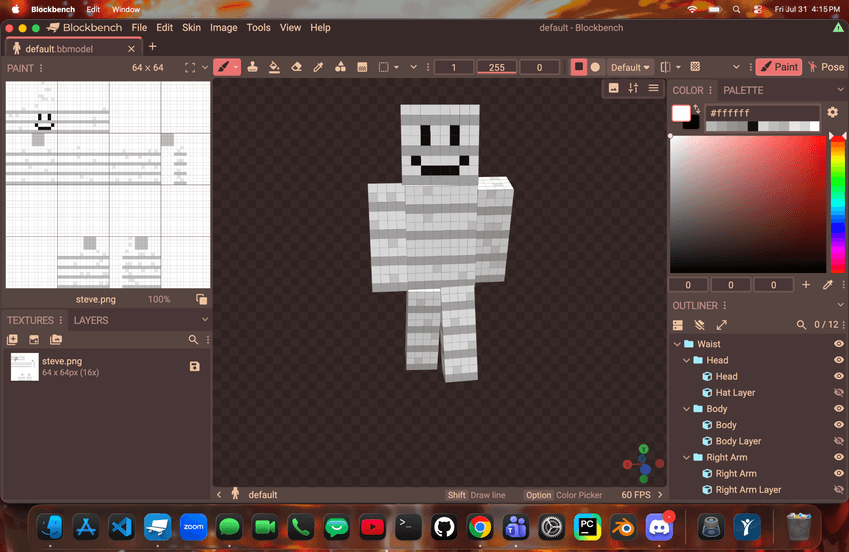This screenshot has height=552, width=849.
Task: Click the outliner expand arrows icon
Action: pyautogui.click(x=721, y=325)
